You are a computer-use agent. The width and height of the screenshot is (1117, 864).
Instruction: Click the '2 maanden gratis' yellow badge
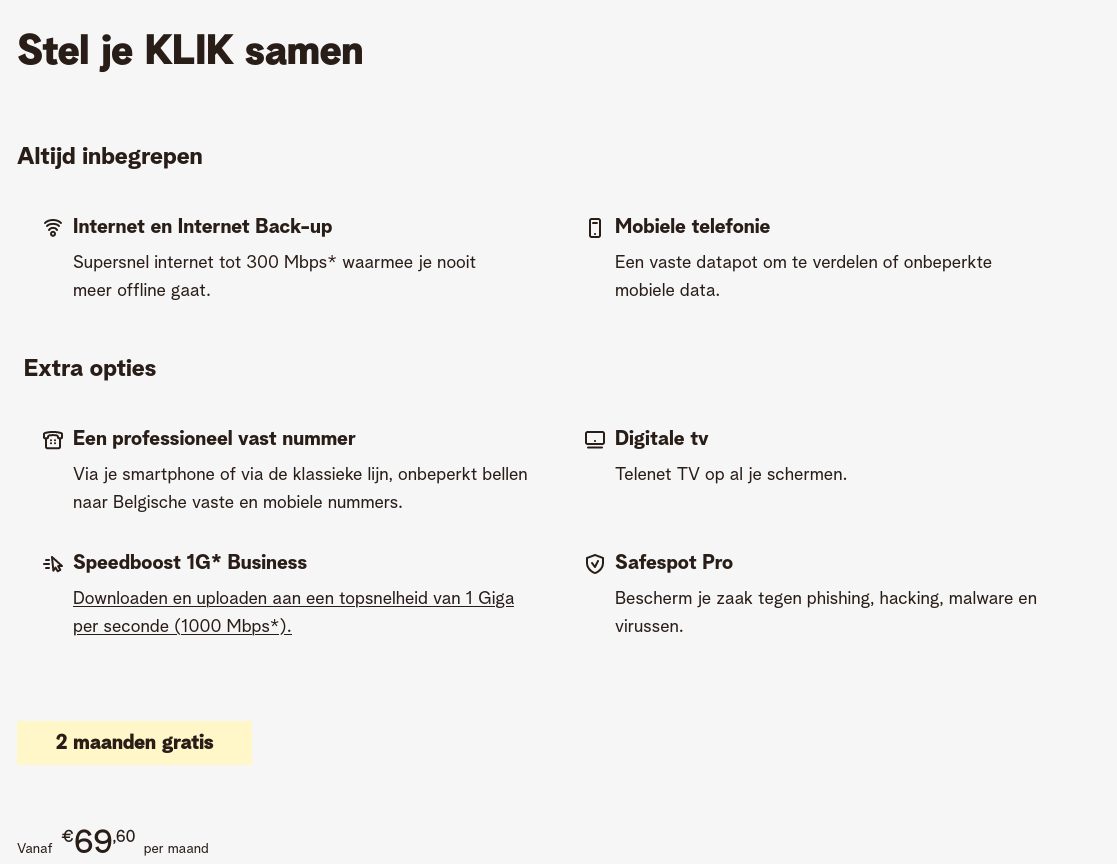tap(134, 743)
